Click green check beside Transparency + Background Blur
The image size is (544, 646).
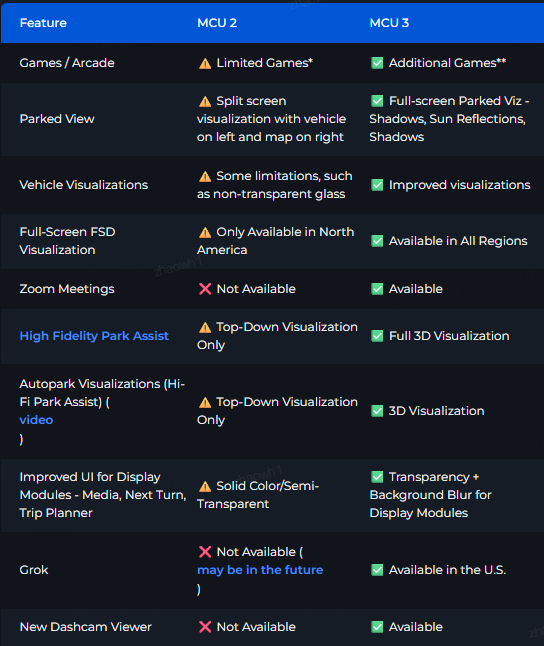click(377, 477)
